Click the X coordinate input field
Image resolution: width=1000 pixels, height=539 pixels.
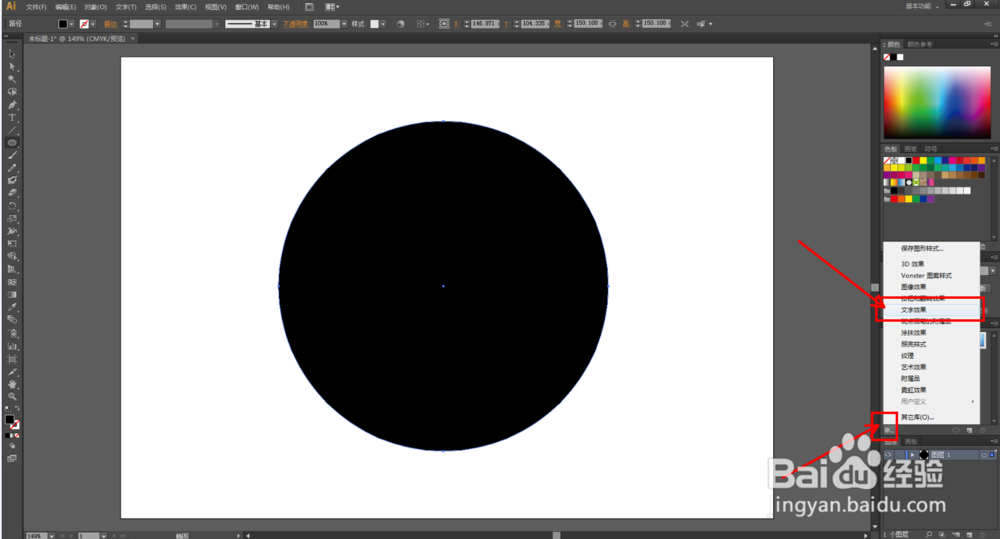click(x=483, y=24)
